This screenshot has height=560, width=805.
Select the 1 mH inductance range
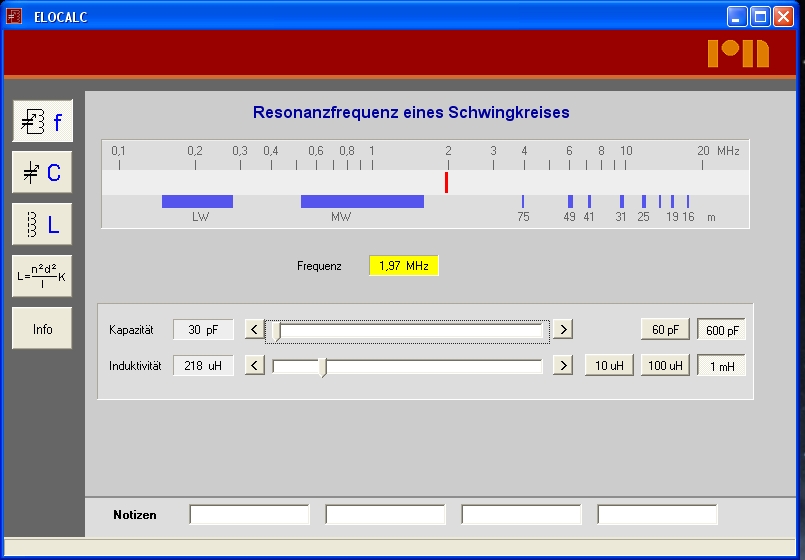(721, 366)
